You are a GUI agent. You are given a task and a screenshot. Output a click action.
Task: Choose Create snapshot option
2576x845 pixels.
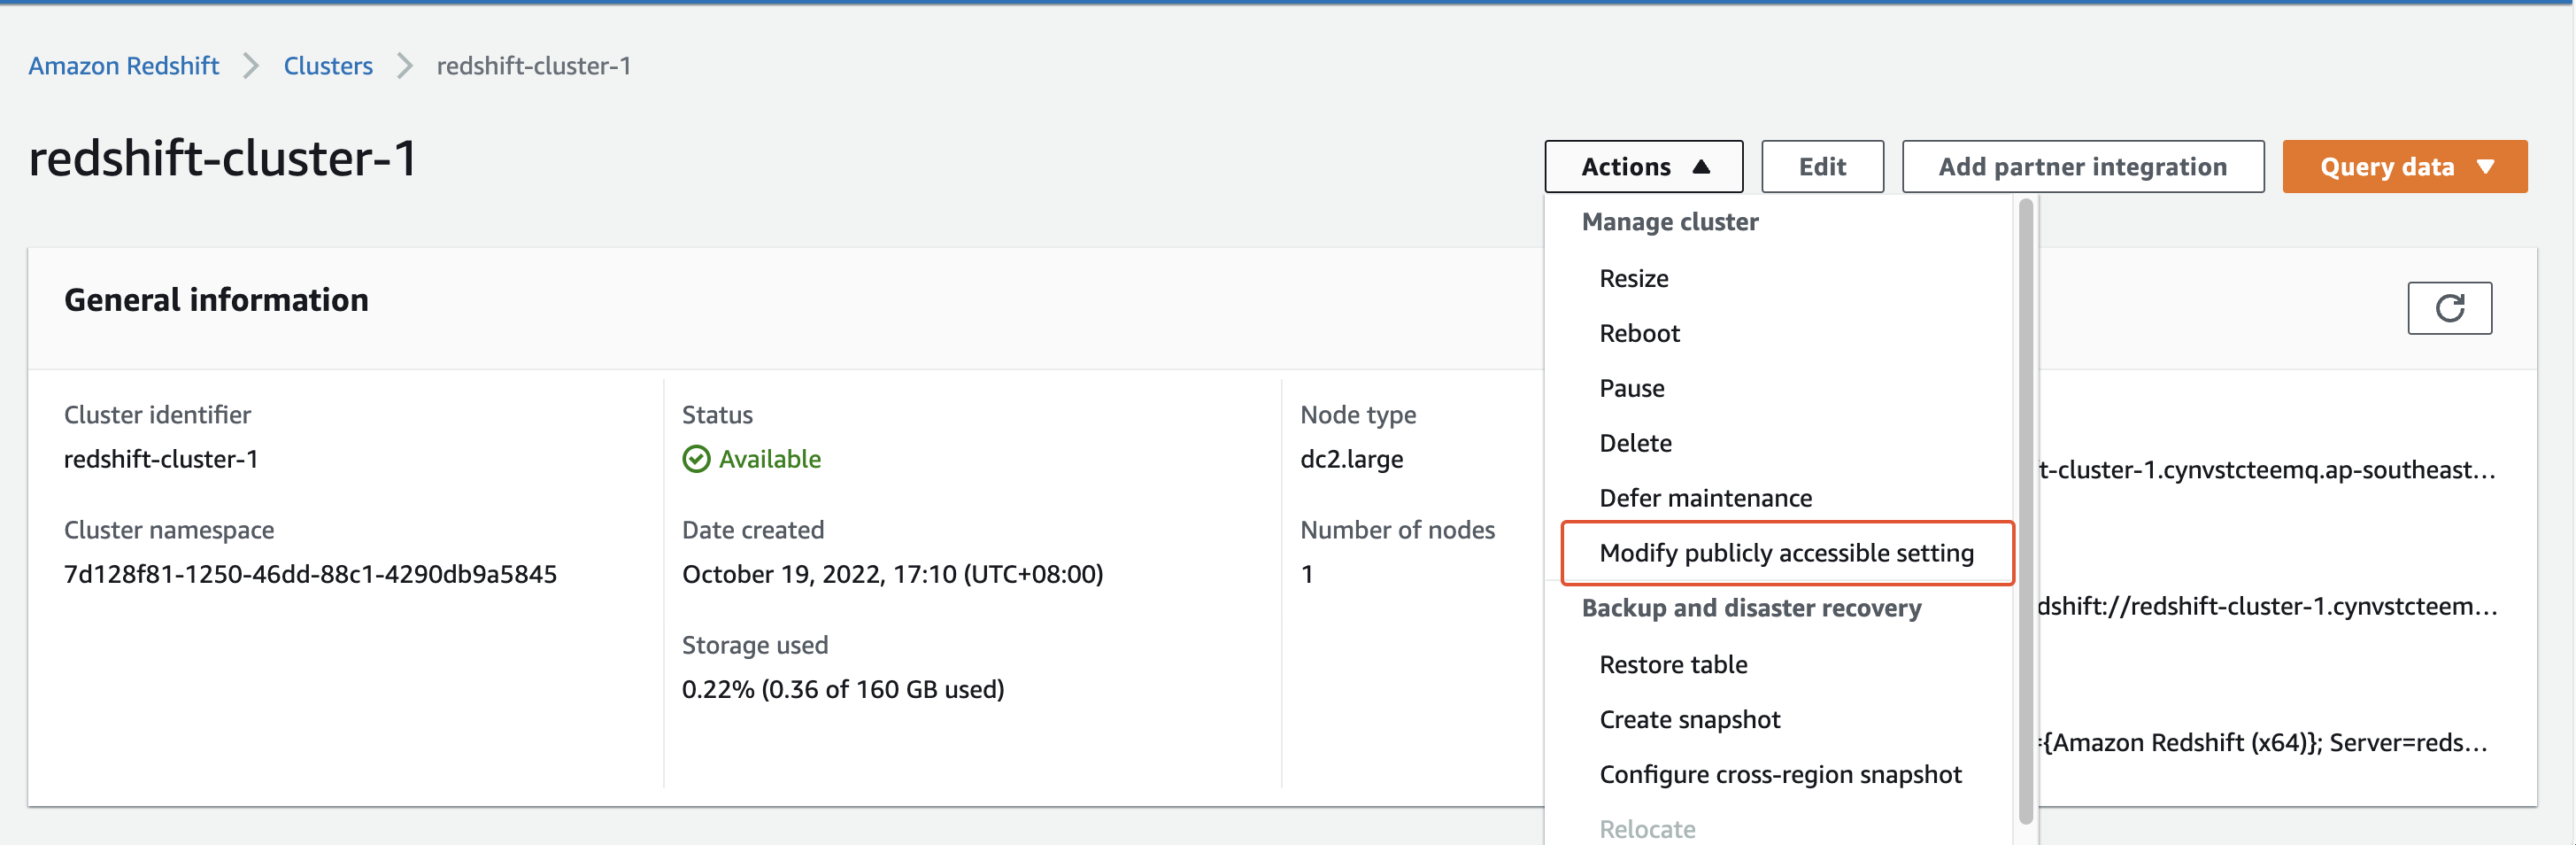click(x=1689, y=720)
